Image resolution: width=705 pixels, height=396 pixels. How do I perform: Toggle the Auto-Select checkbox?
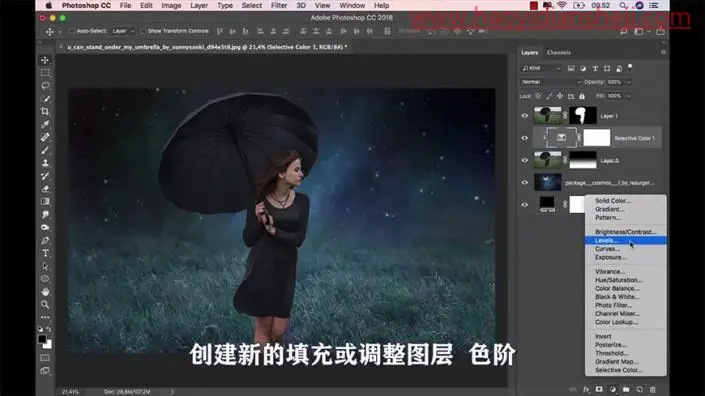(x=71, y=31)
